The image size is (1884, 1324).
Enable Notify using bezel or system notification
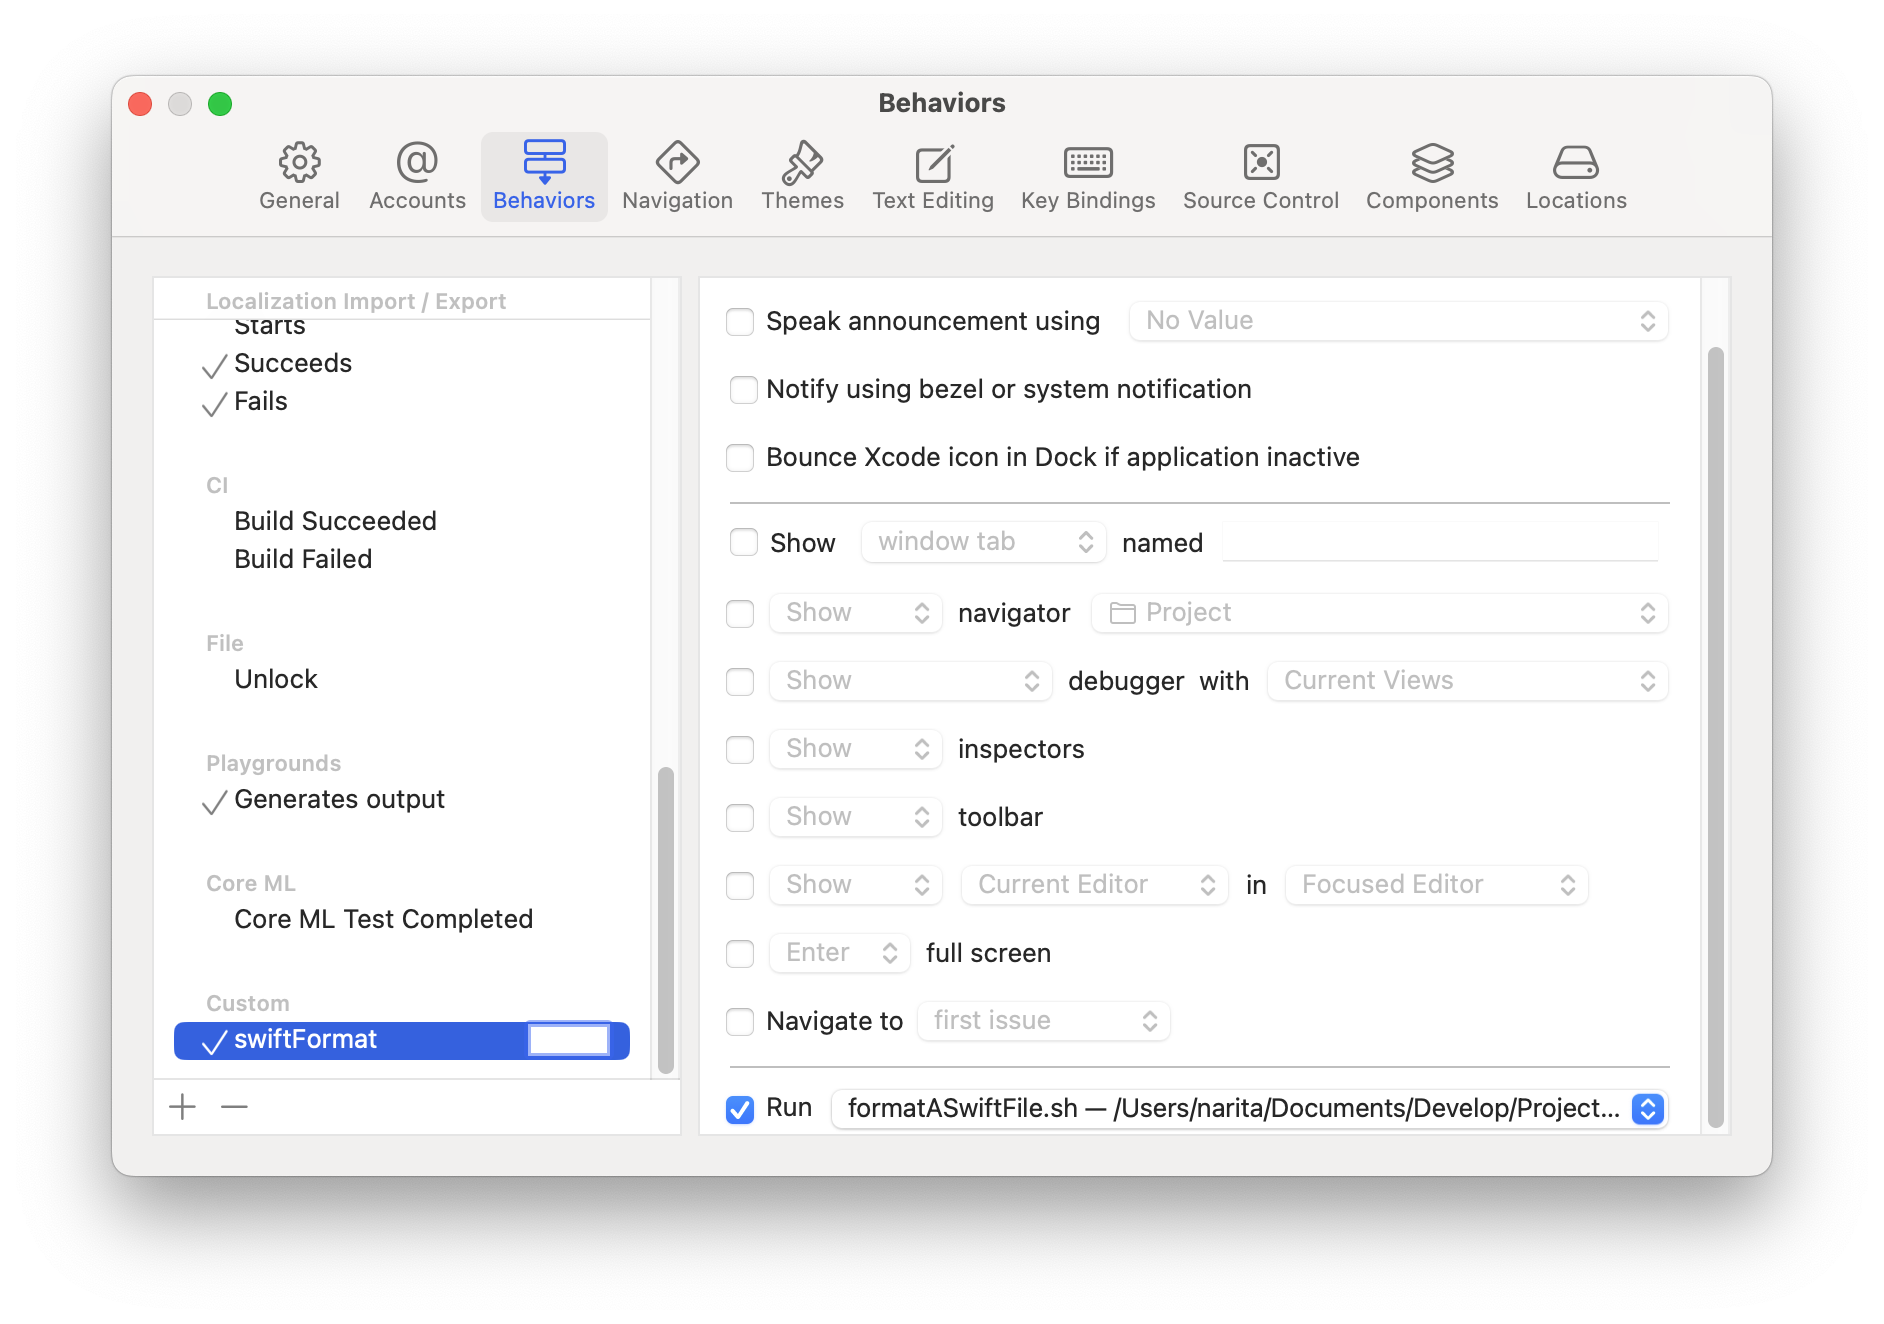(x=744, y=390)
